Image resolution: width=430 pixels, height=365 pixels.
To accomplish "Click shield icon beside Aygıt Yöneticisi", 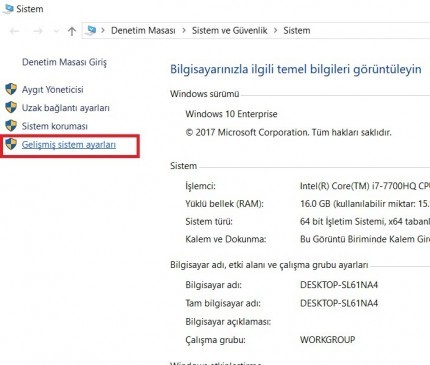I will pos(11,89).
